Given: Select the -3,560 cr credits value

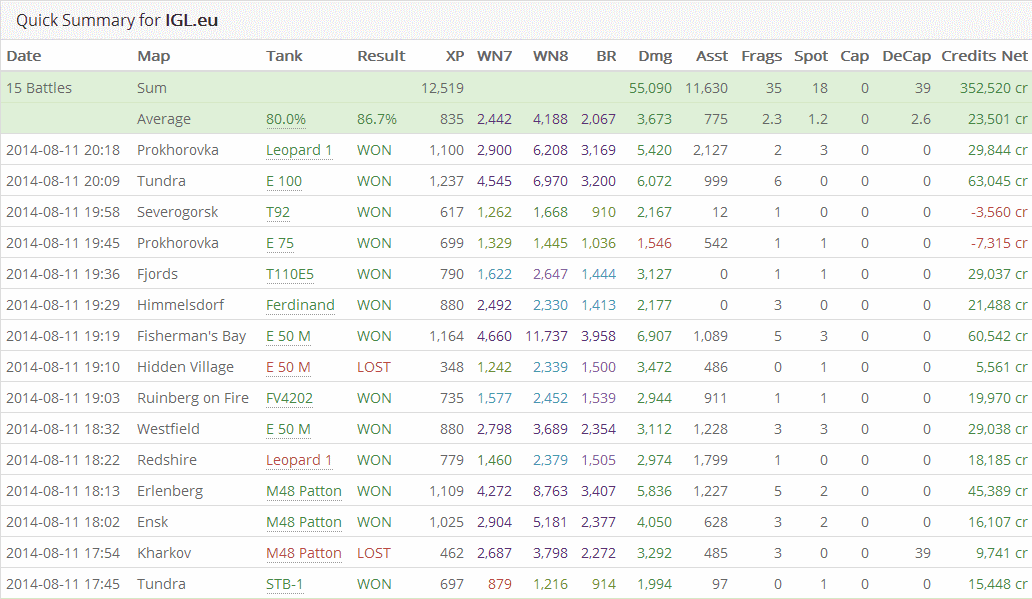Looking at the screenshot, I should point(998,212).
